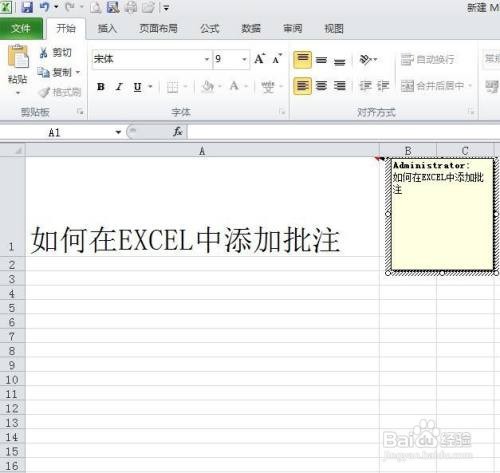500x473 pixels.
Task: Switch to the 页面布局 tab
Action: [x=158, y=29]
